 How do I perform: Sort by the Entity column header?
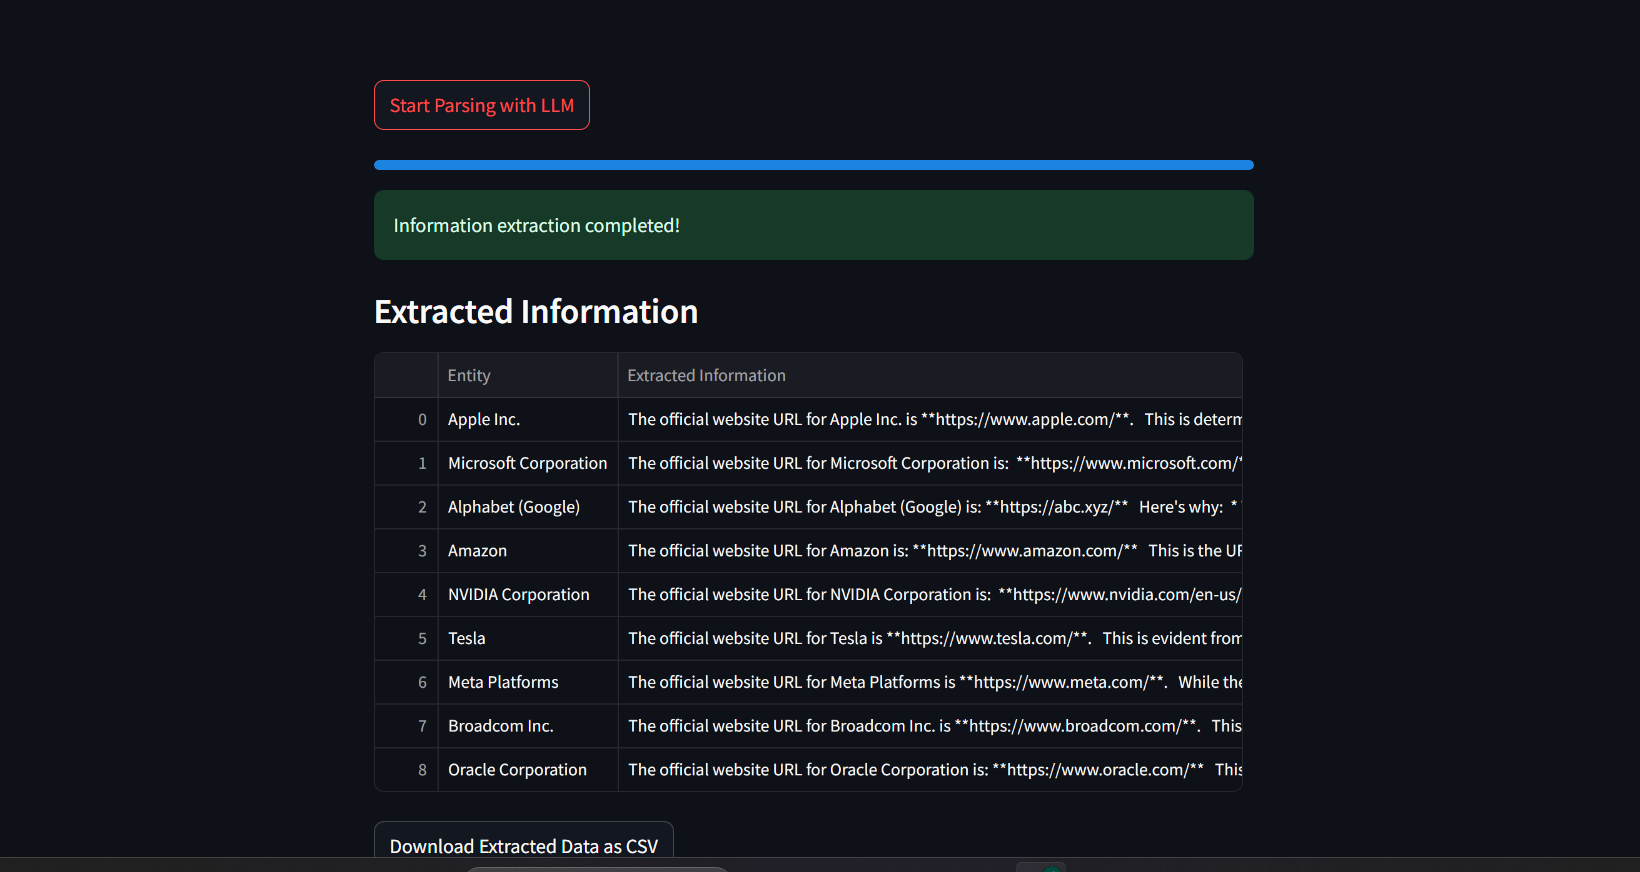[x=527, y=375]
